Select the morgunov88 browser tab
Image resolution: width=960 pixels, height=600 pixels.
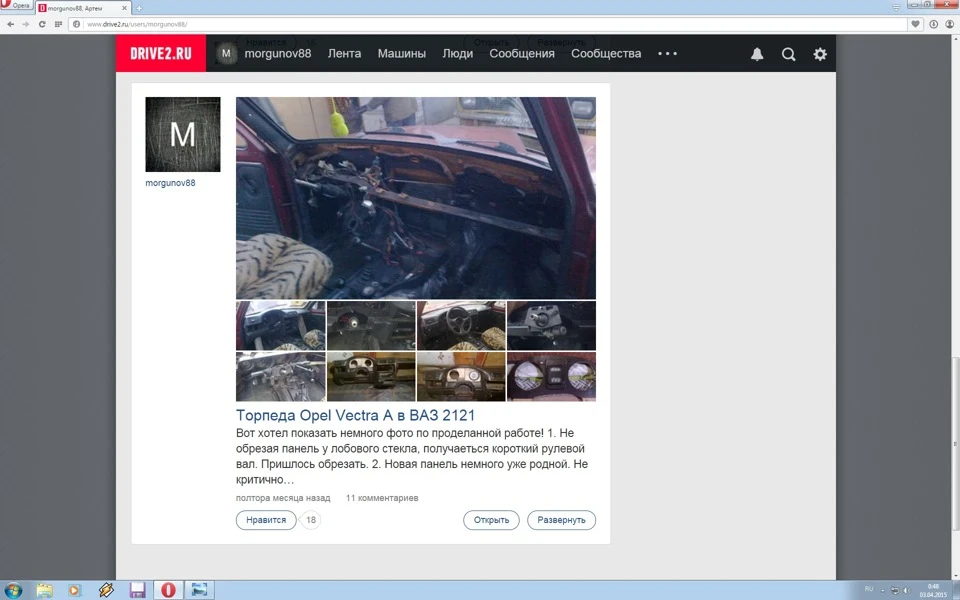pyautogui.click(x=83, y=9)
